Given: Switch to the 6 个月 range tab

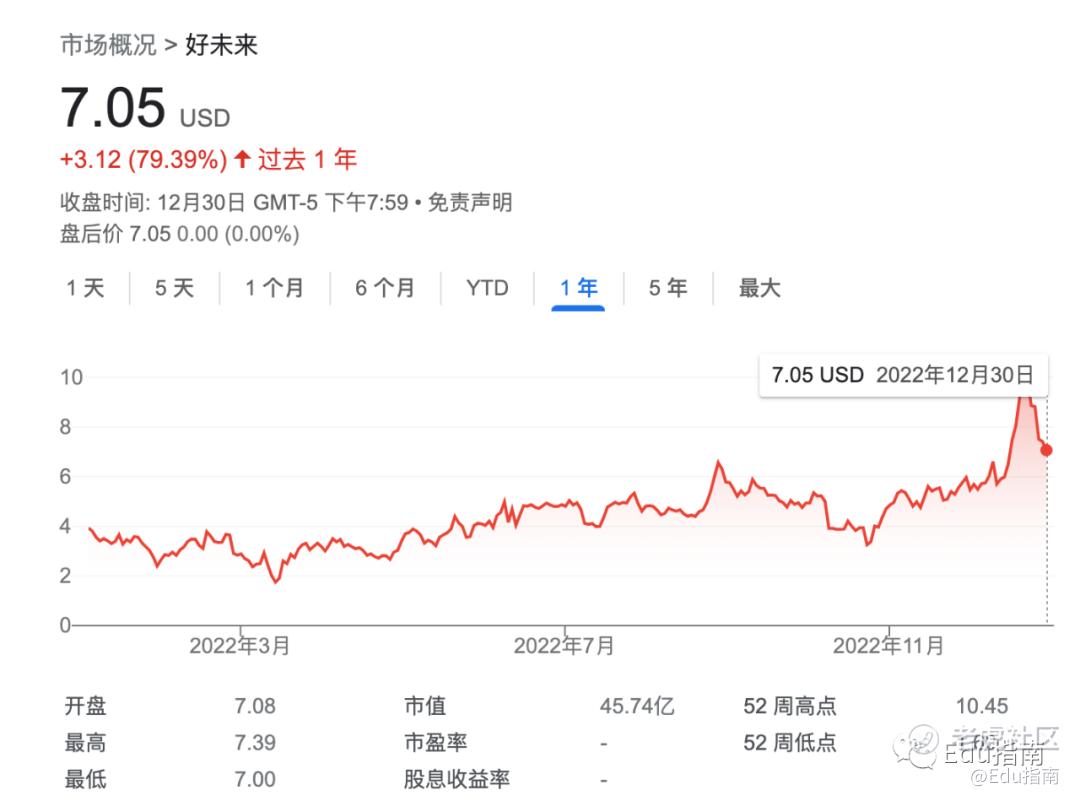Looking at the screenshot, I should [385, 288].
